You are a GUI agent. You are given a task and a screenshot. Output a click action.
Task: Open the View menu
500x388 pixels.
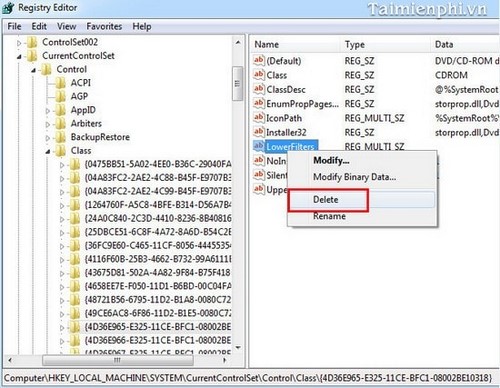(66, 26)
